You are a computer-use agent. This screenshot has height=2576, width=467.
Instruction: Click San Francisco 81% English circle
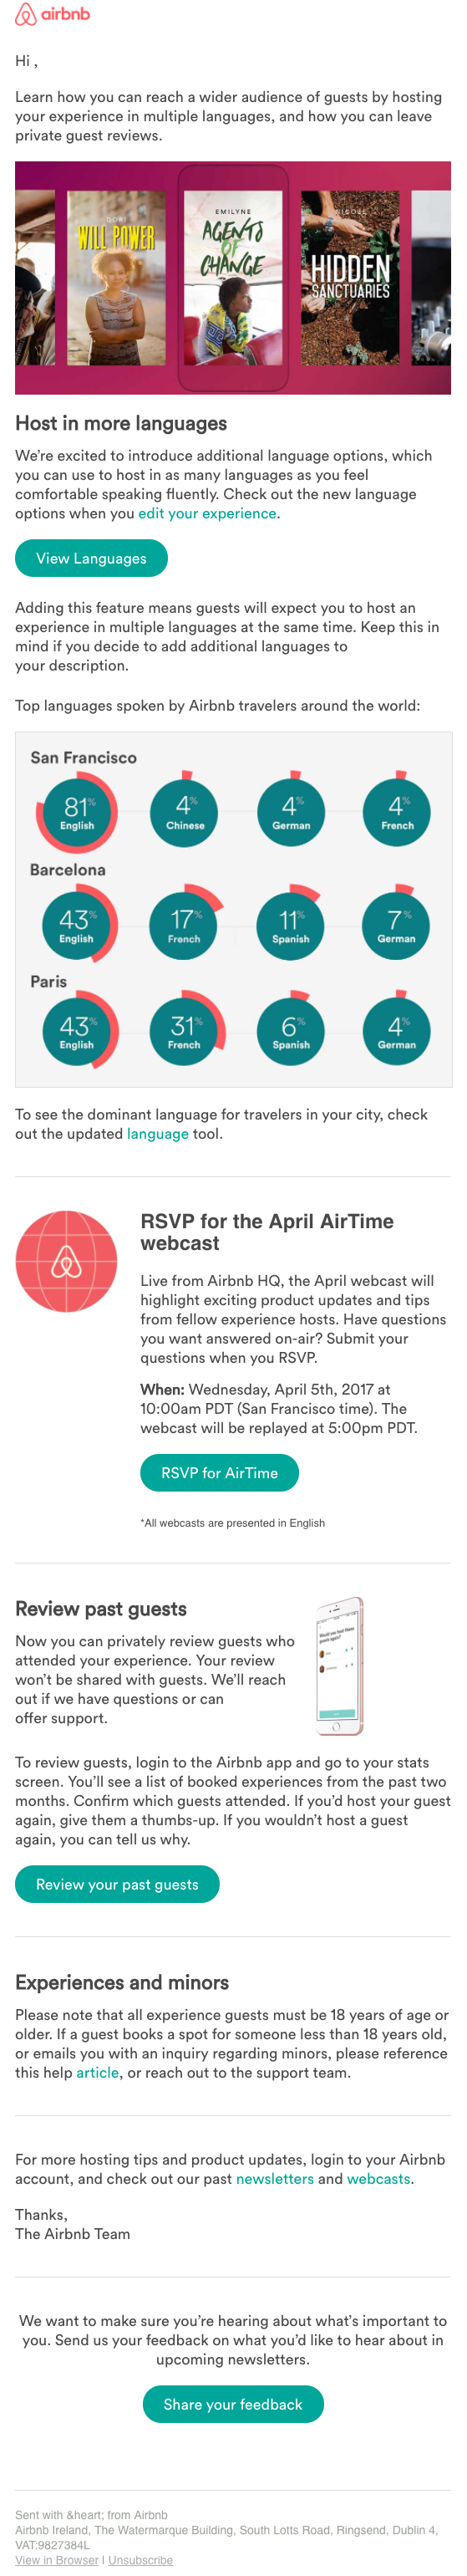77,811
